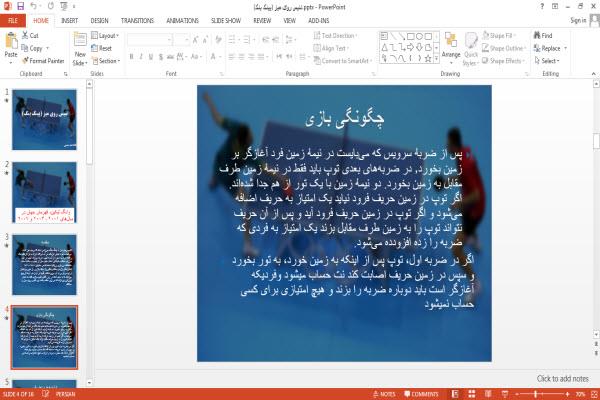The height and width of the screenshot is (400, 600).
Task: Open the Select dropdown in Editing group
Action: 547,61
